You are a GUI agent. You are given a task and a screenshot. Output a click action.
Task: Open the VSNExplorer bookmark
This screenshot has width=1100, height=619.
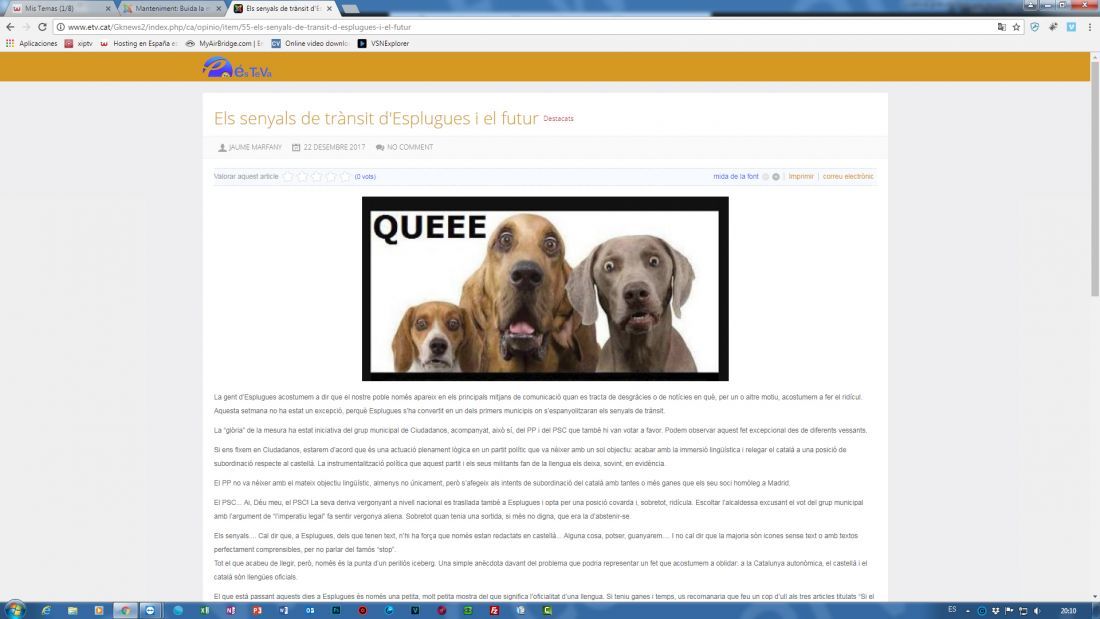click(x=383, y=44)
